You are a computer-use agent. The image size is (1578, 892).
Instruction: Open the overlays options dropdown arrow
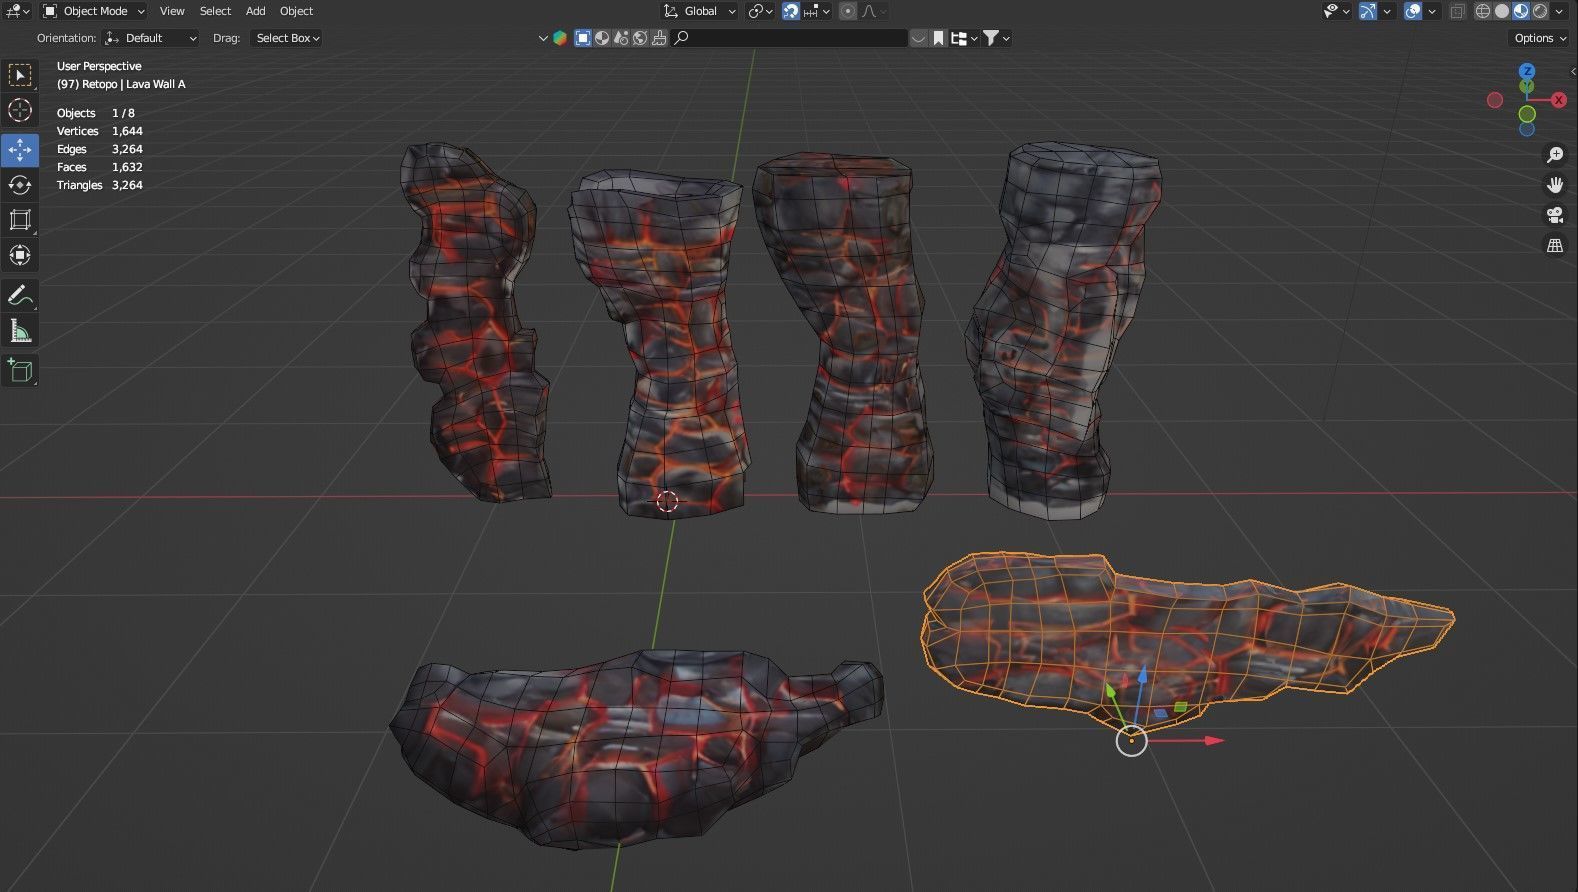coord(1433,11)
